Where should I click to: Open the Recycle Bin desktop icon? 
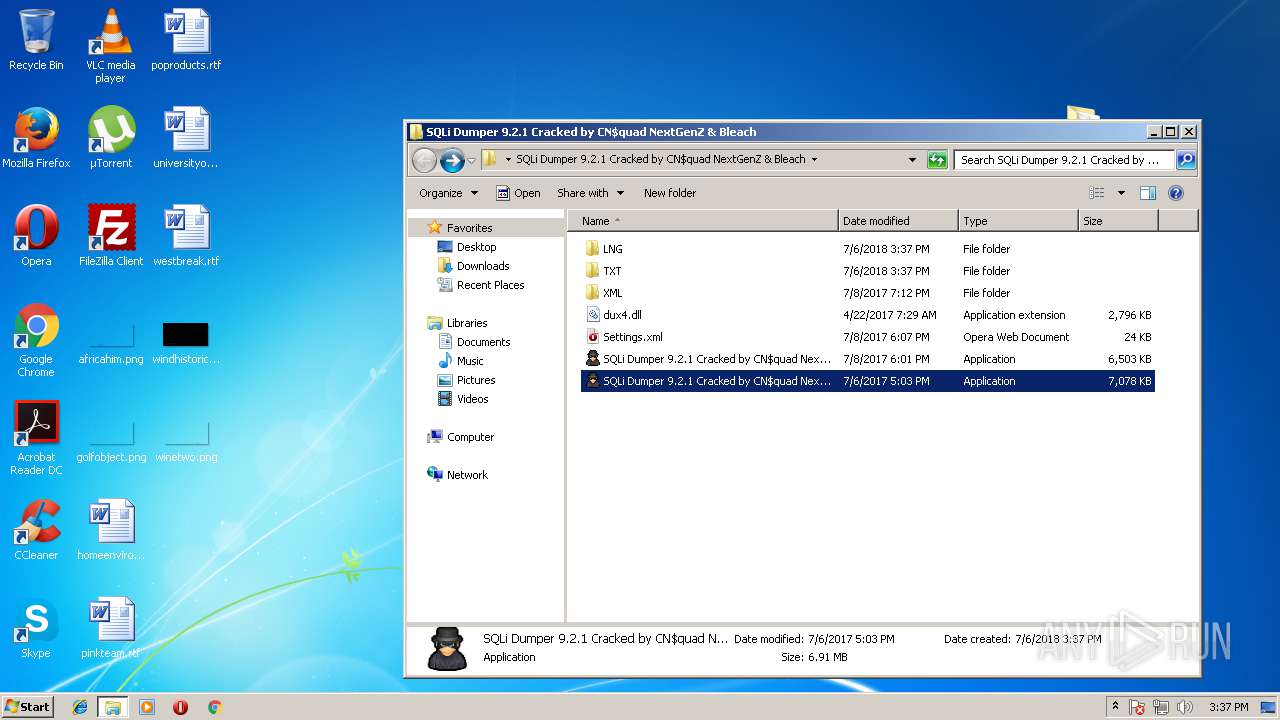pyautogui.click(x=36, y=40)
